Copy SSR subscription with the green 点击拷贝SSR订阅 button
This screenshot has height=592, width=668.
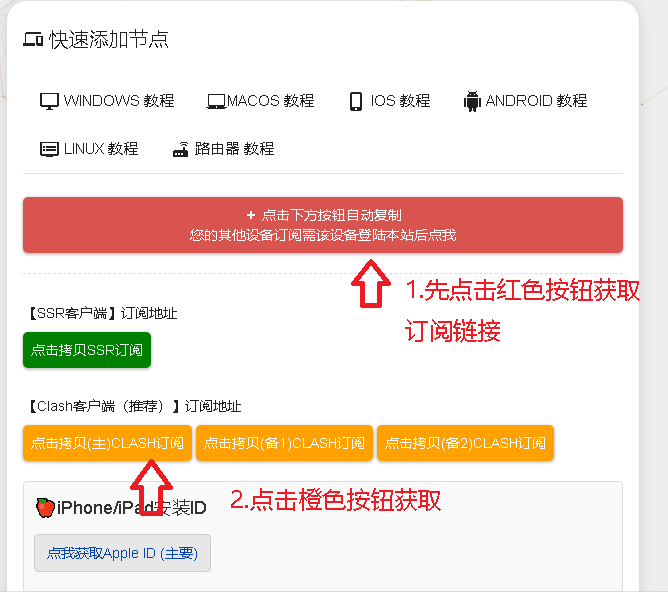(87, 350)
